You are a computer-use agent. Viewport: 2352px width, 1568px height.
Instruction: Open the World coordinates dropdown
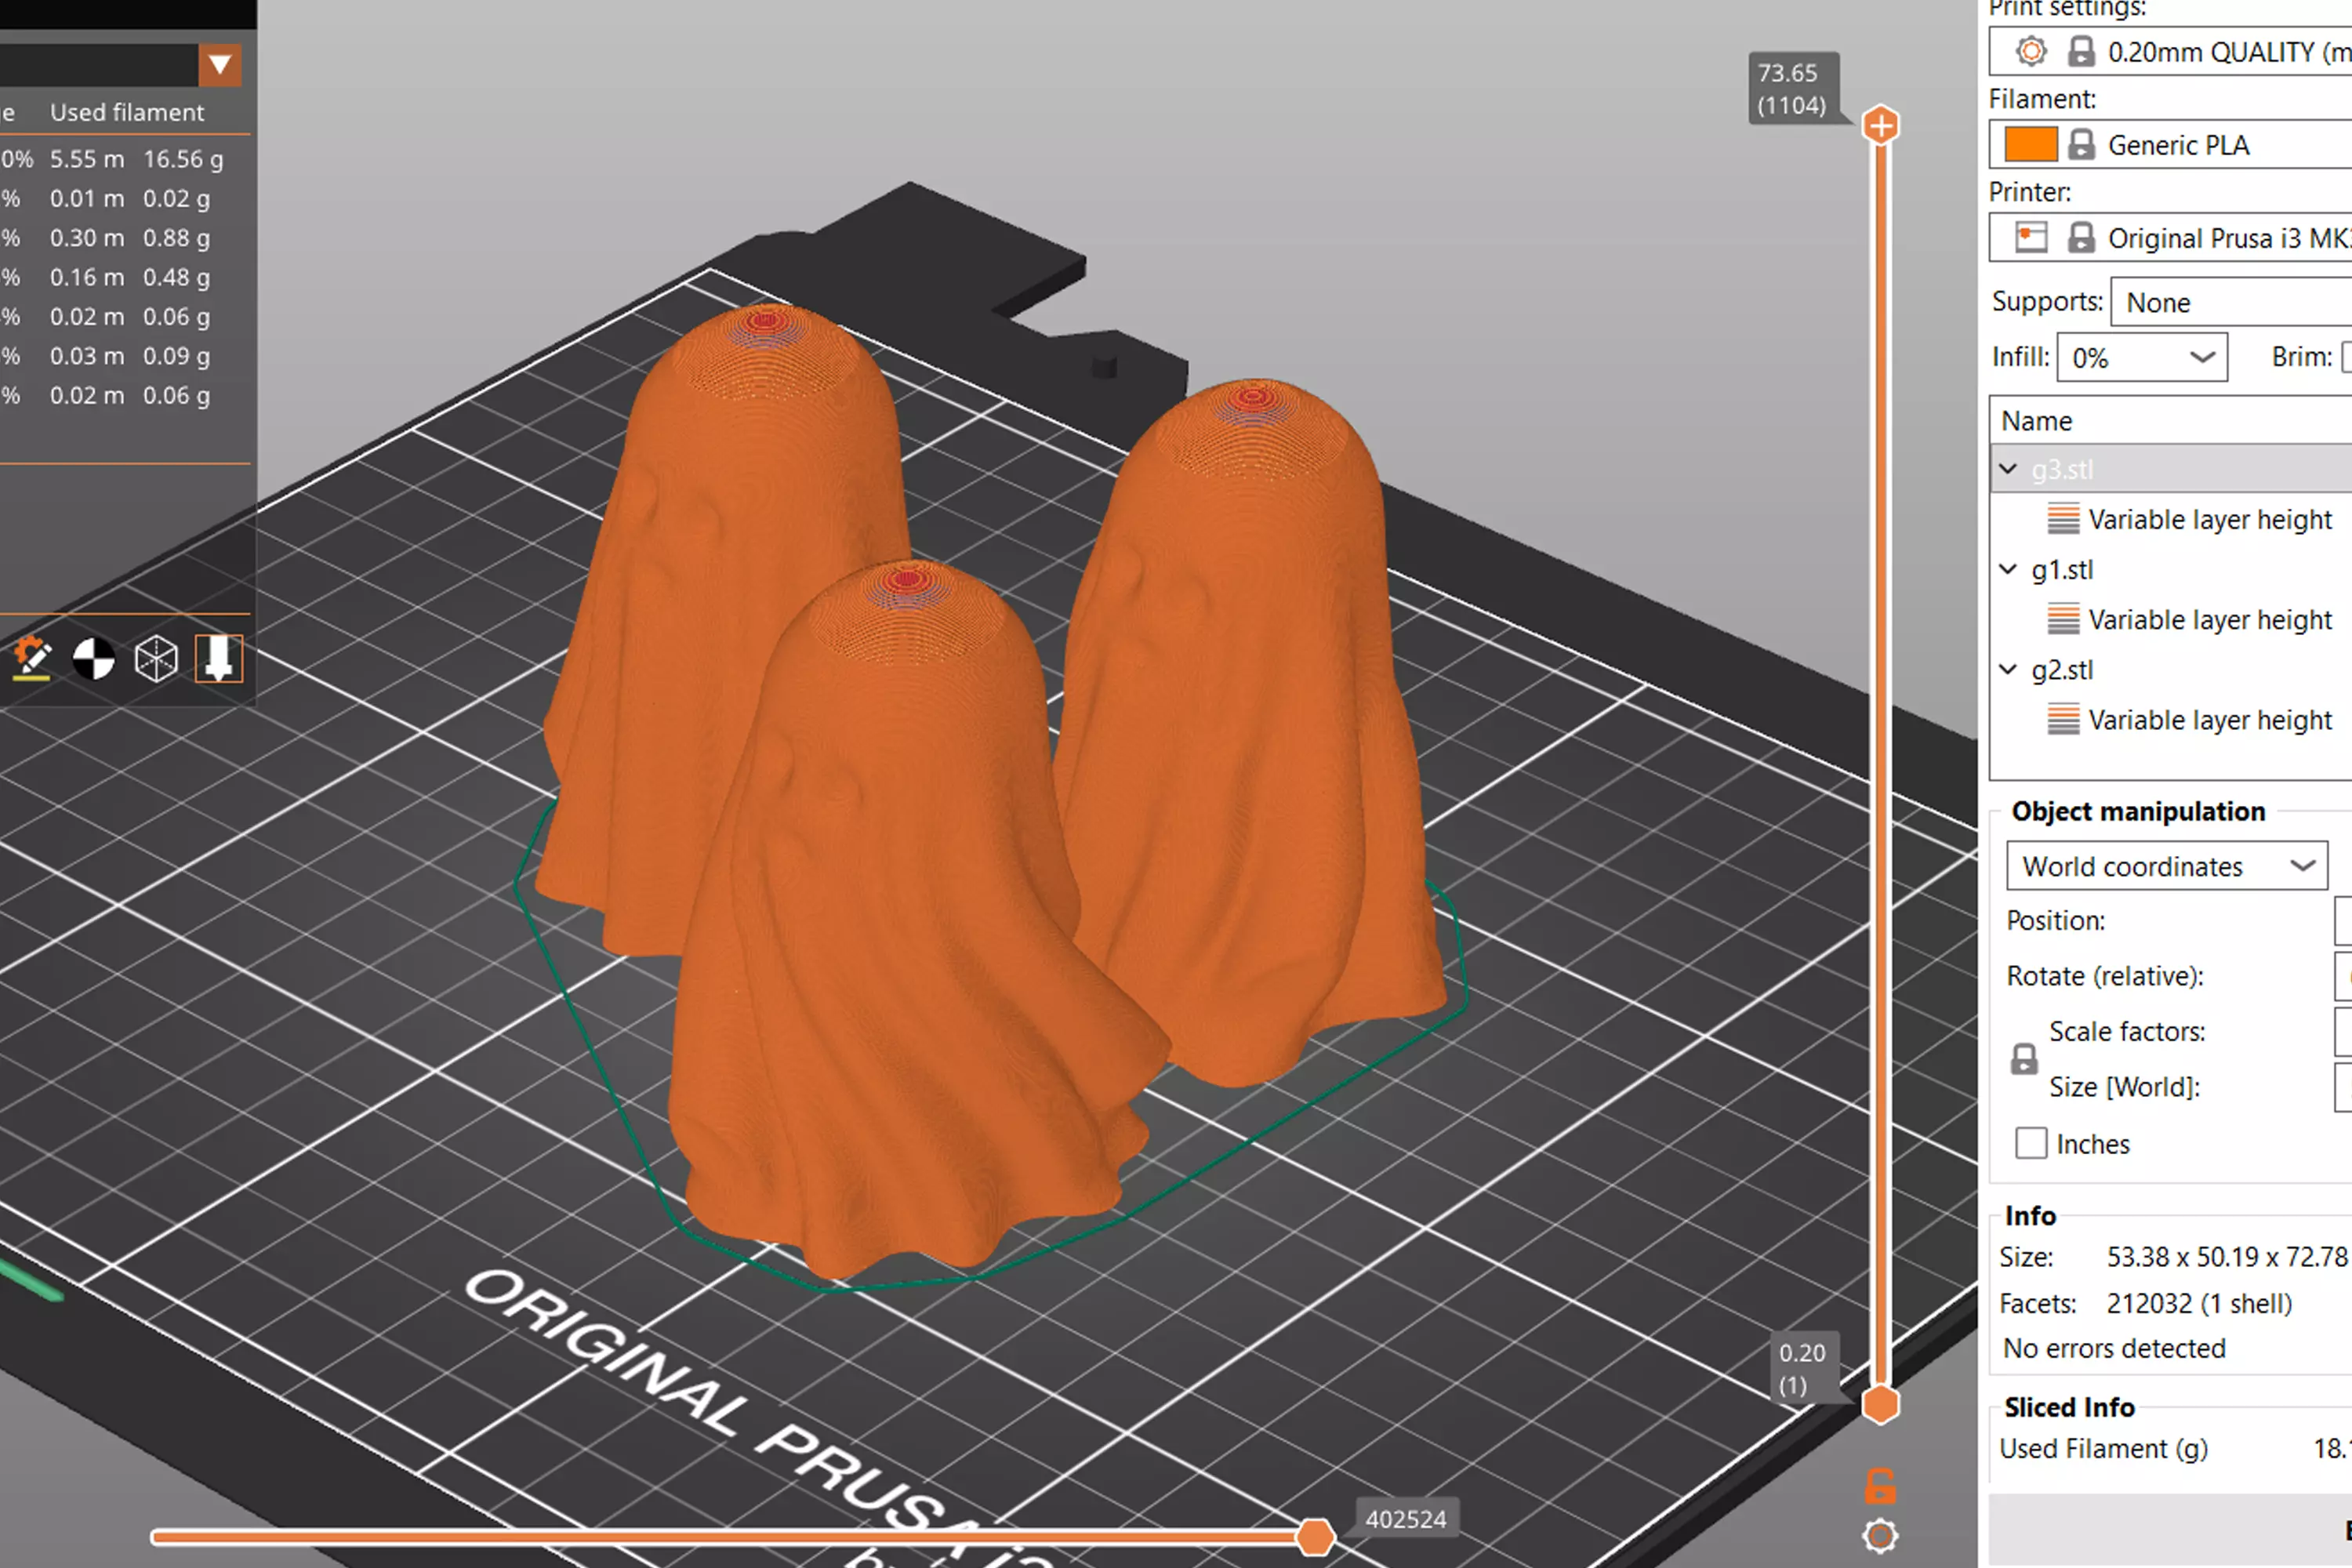coord(2167,866)
